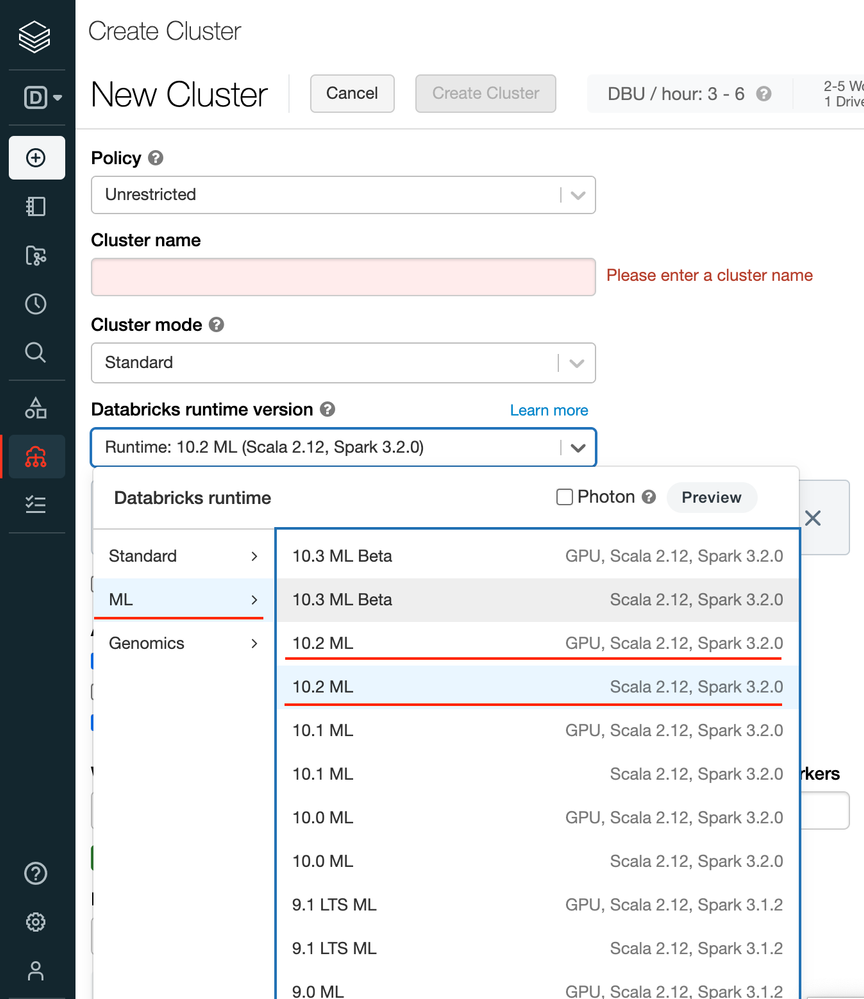
Task: Open the Repos icon in sidebar
Action: pyautogui.click(x=36, y=256)
